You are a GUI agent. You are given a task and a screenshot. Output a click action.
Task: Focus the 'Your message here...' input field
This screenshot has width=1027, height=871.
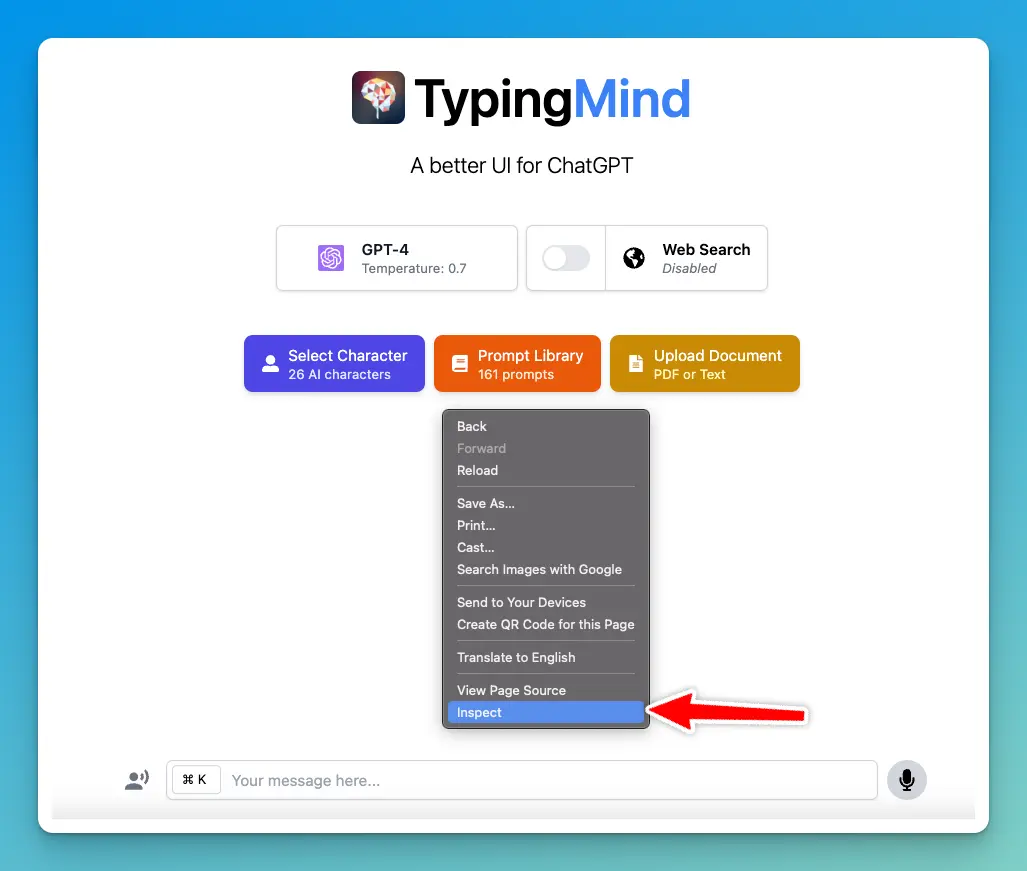pos(521,780)
